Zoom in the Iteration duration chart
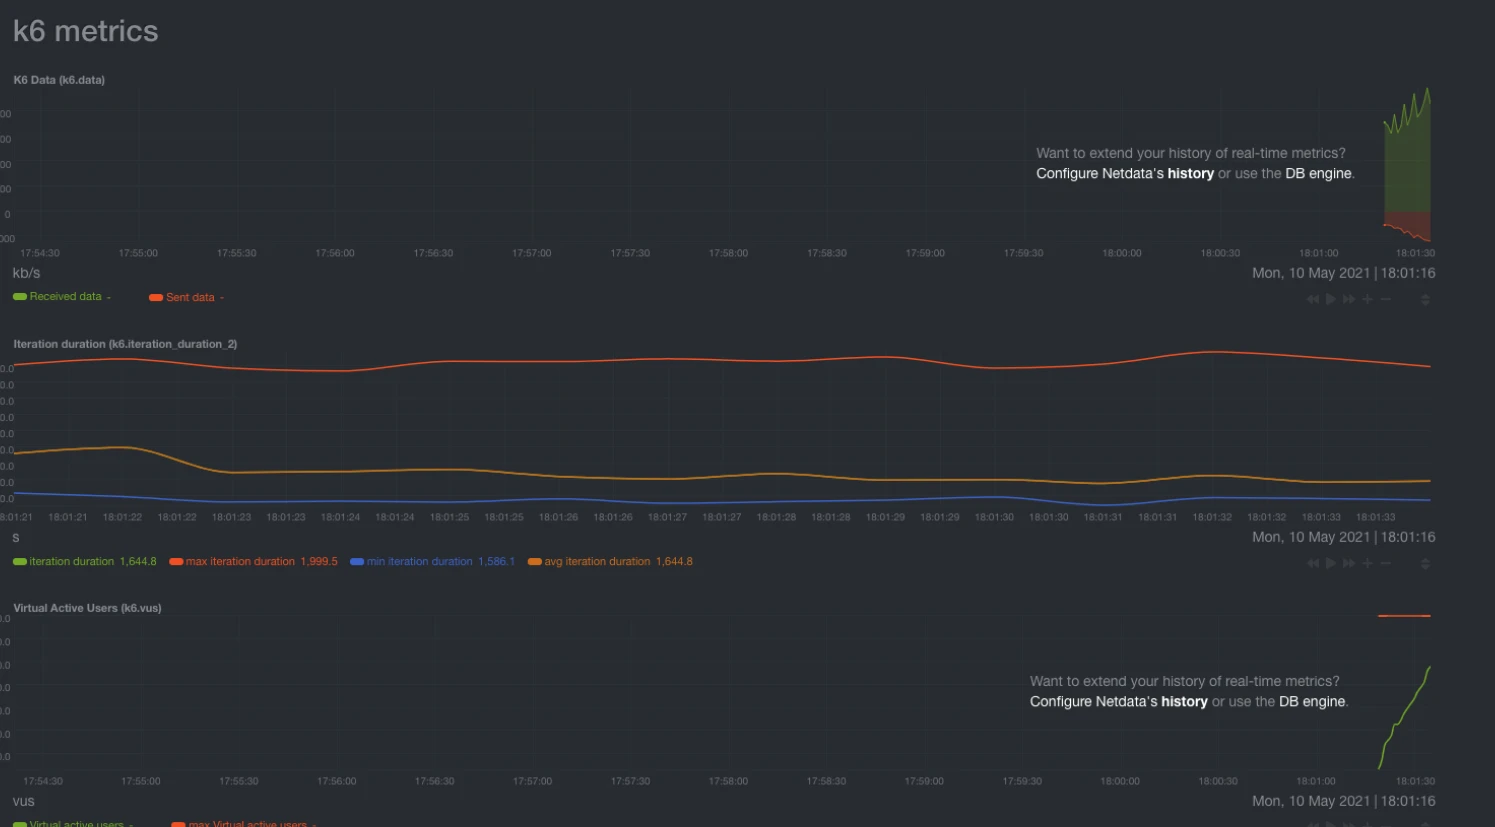Viewport: 1495px width, 827px height. pyautogui.click(x=1367, y=563)
